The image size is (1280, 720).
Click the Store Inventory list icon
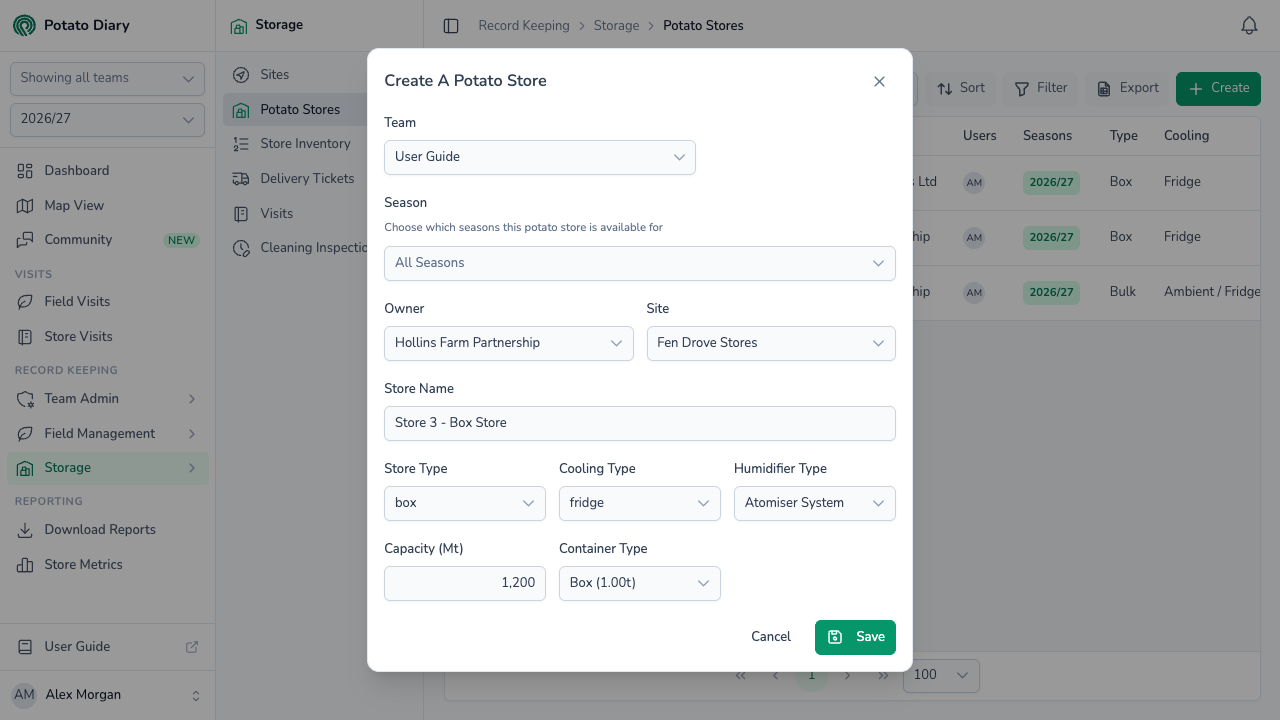[x=241, y=144]
